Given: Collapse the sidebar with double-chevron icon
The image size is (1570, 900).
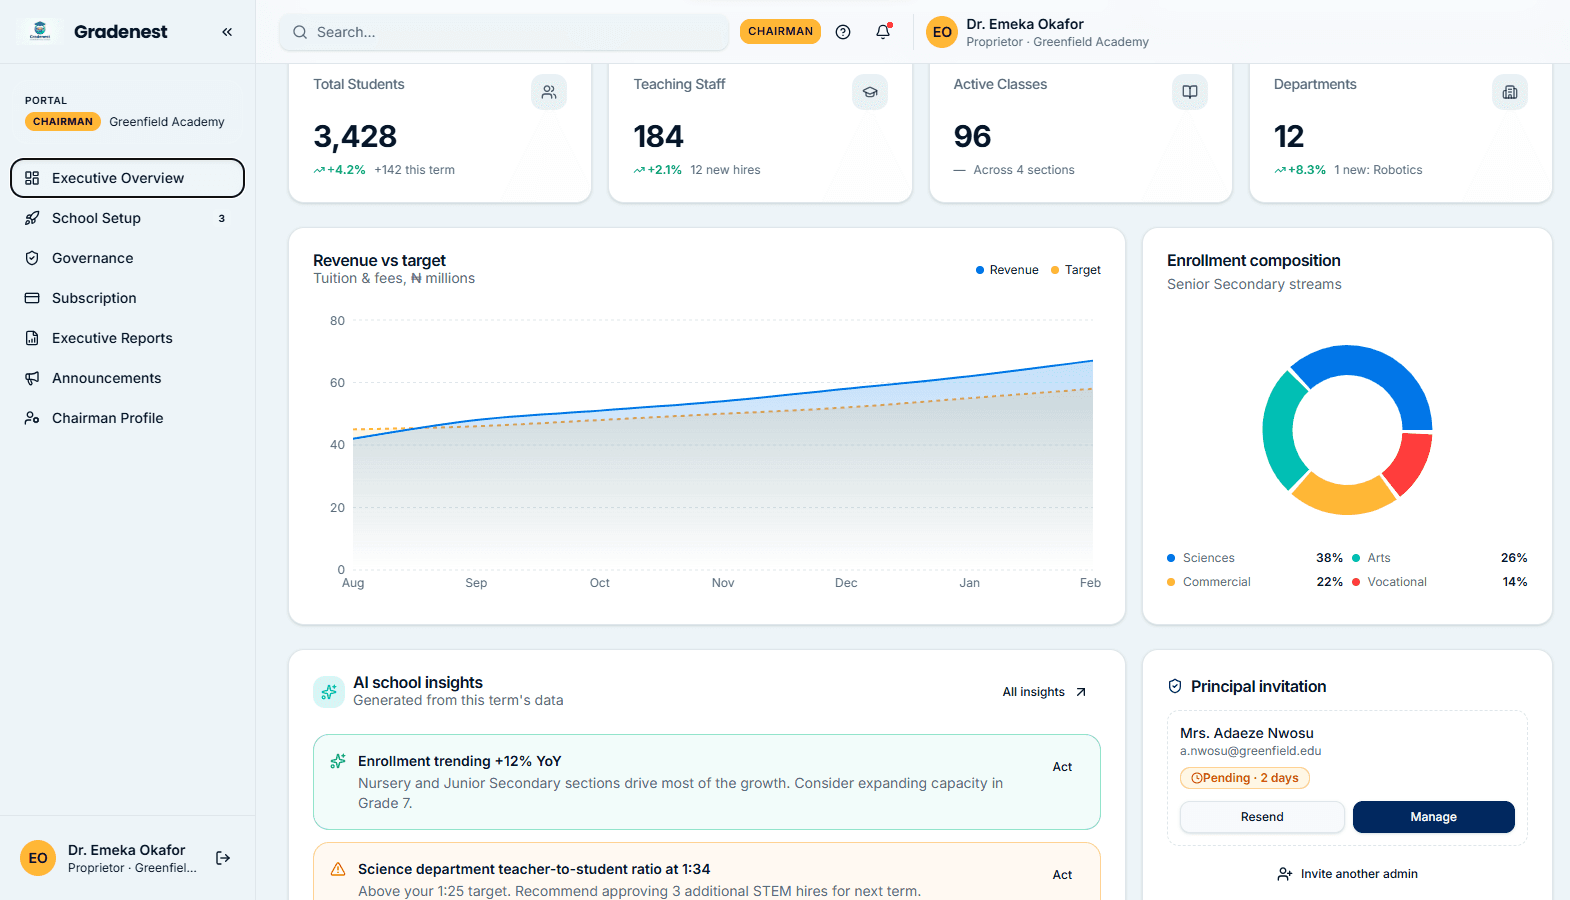Looking at the screenshot, I should tap(227, 32).
